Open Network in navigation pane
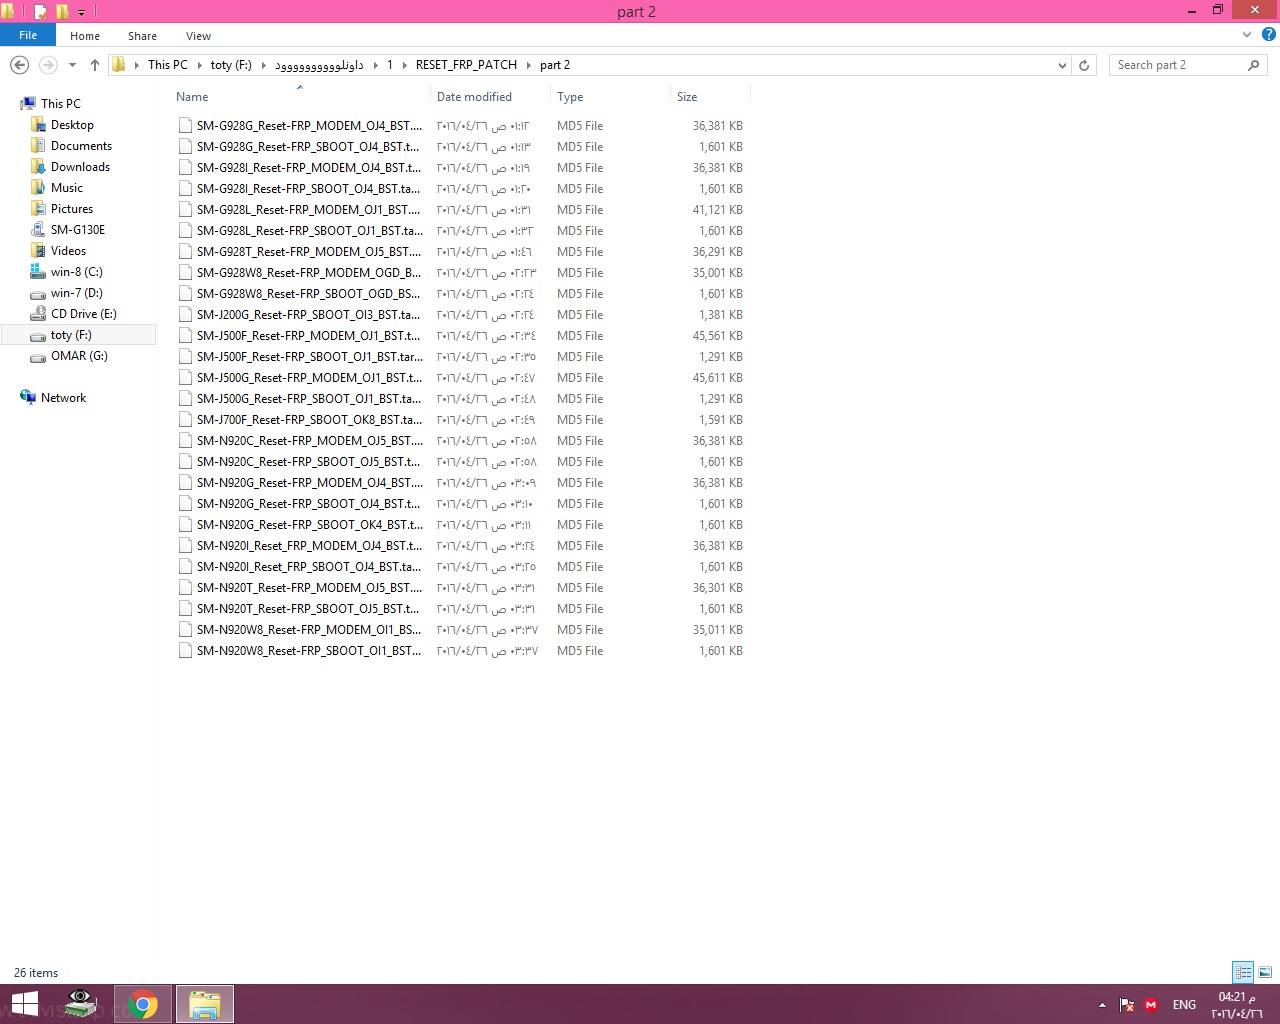 tap(63, 398)
